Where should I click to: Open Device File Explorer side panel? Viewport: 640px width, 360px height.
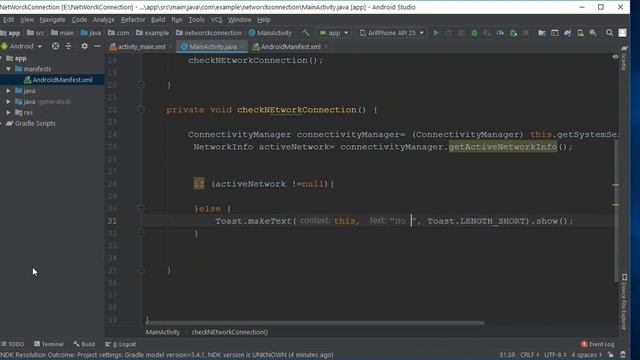624,301
